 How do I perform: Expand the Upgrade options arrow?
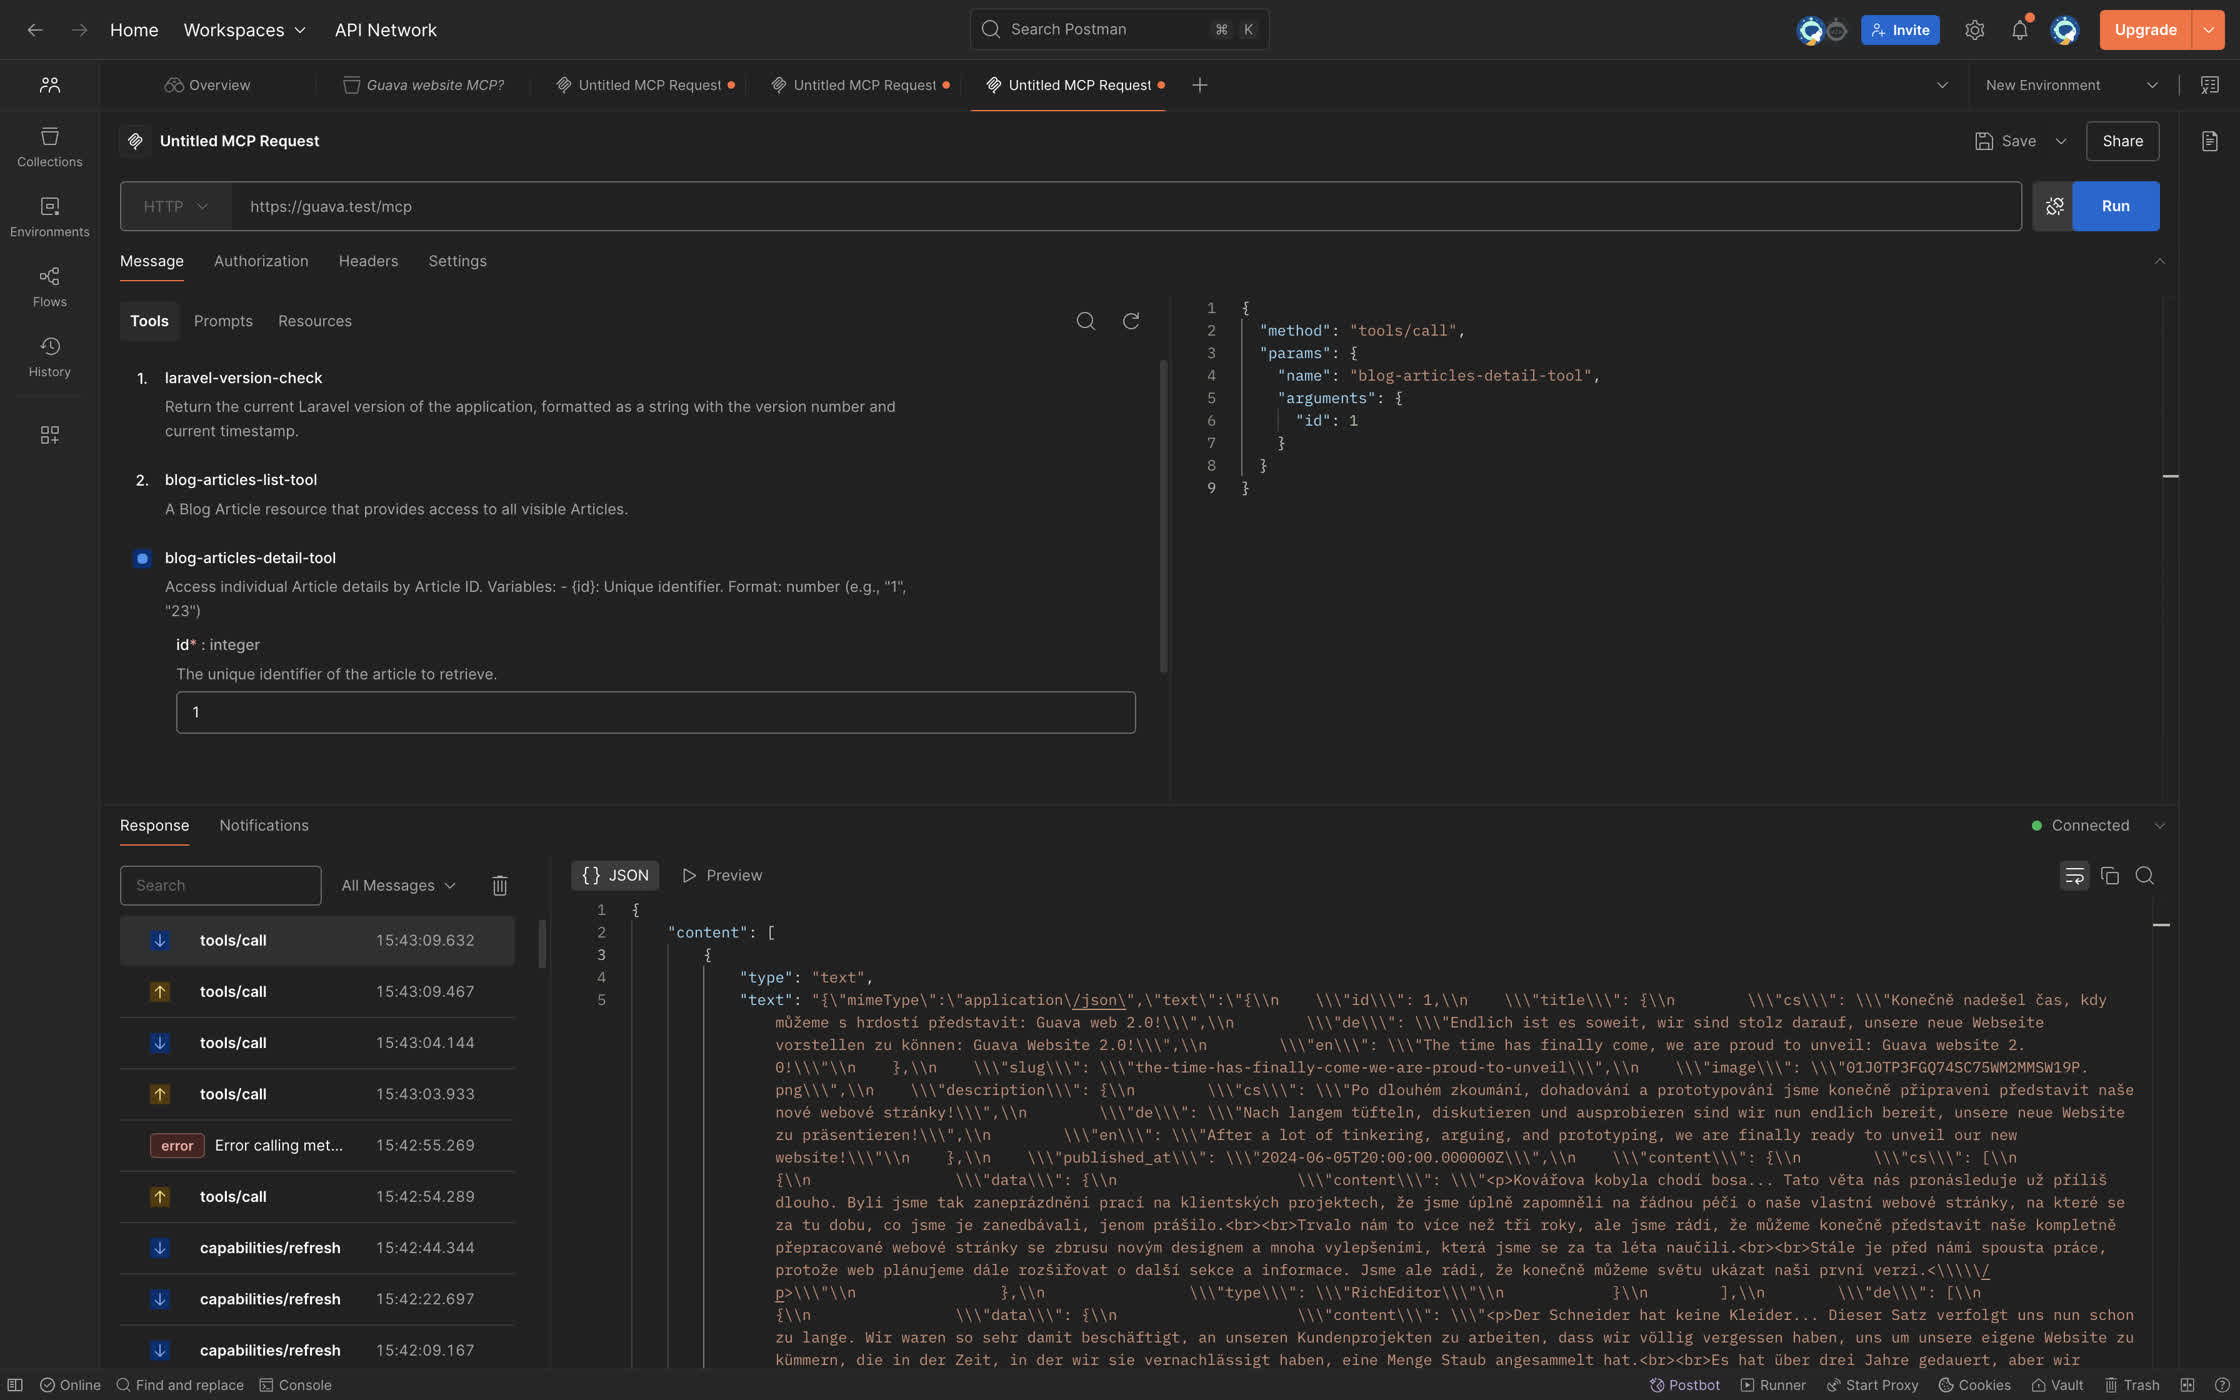(x=2208, y=30)
